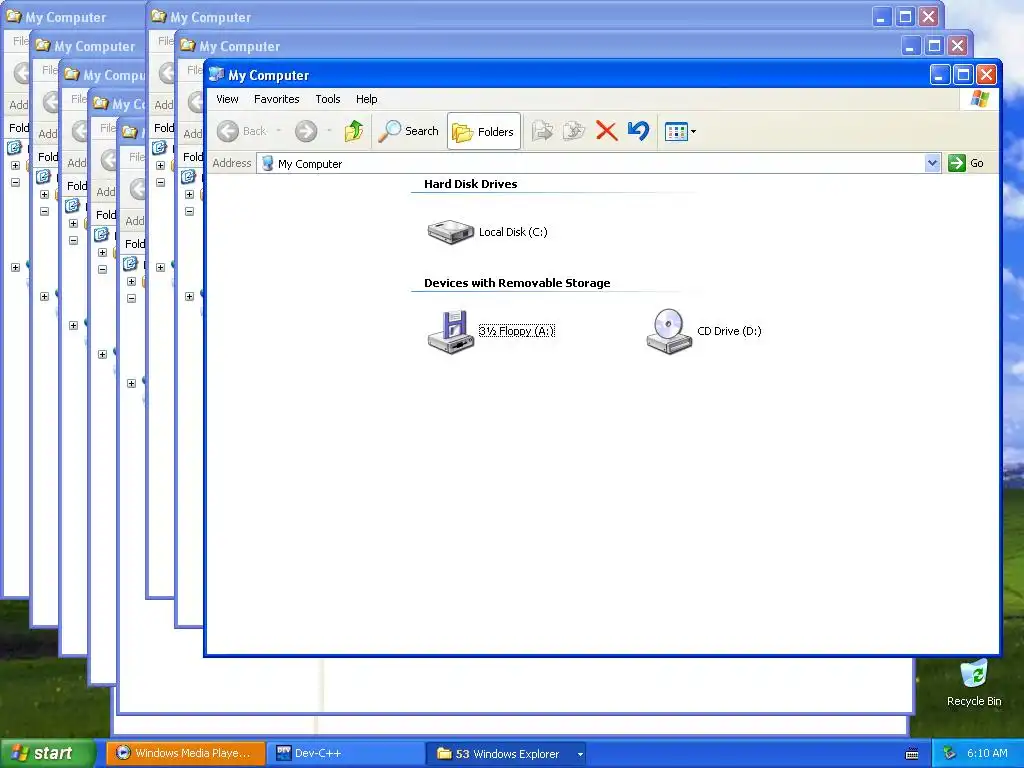This screenshot has height=768, width=1024.
Task: Click the front window's title bar computer icon
Action: (x=216, y=74)
